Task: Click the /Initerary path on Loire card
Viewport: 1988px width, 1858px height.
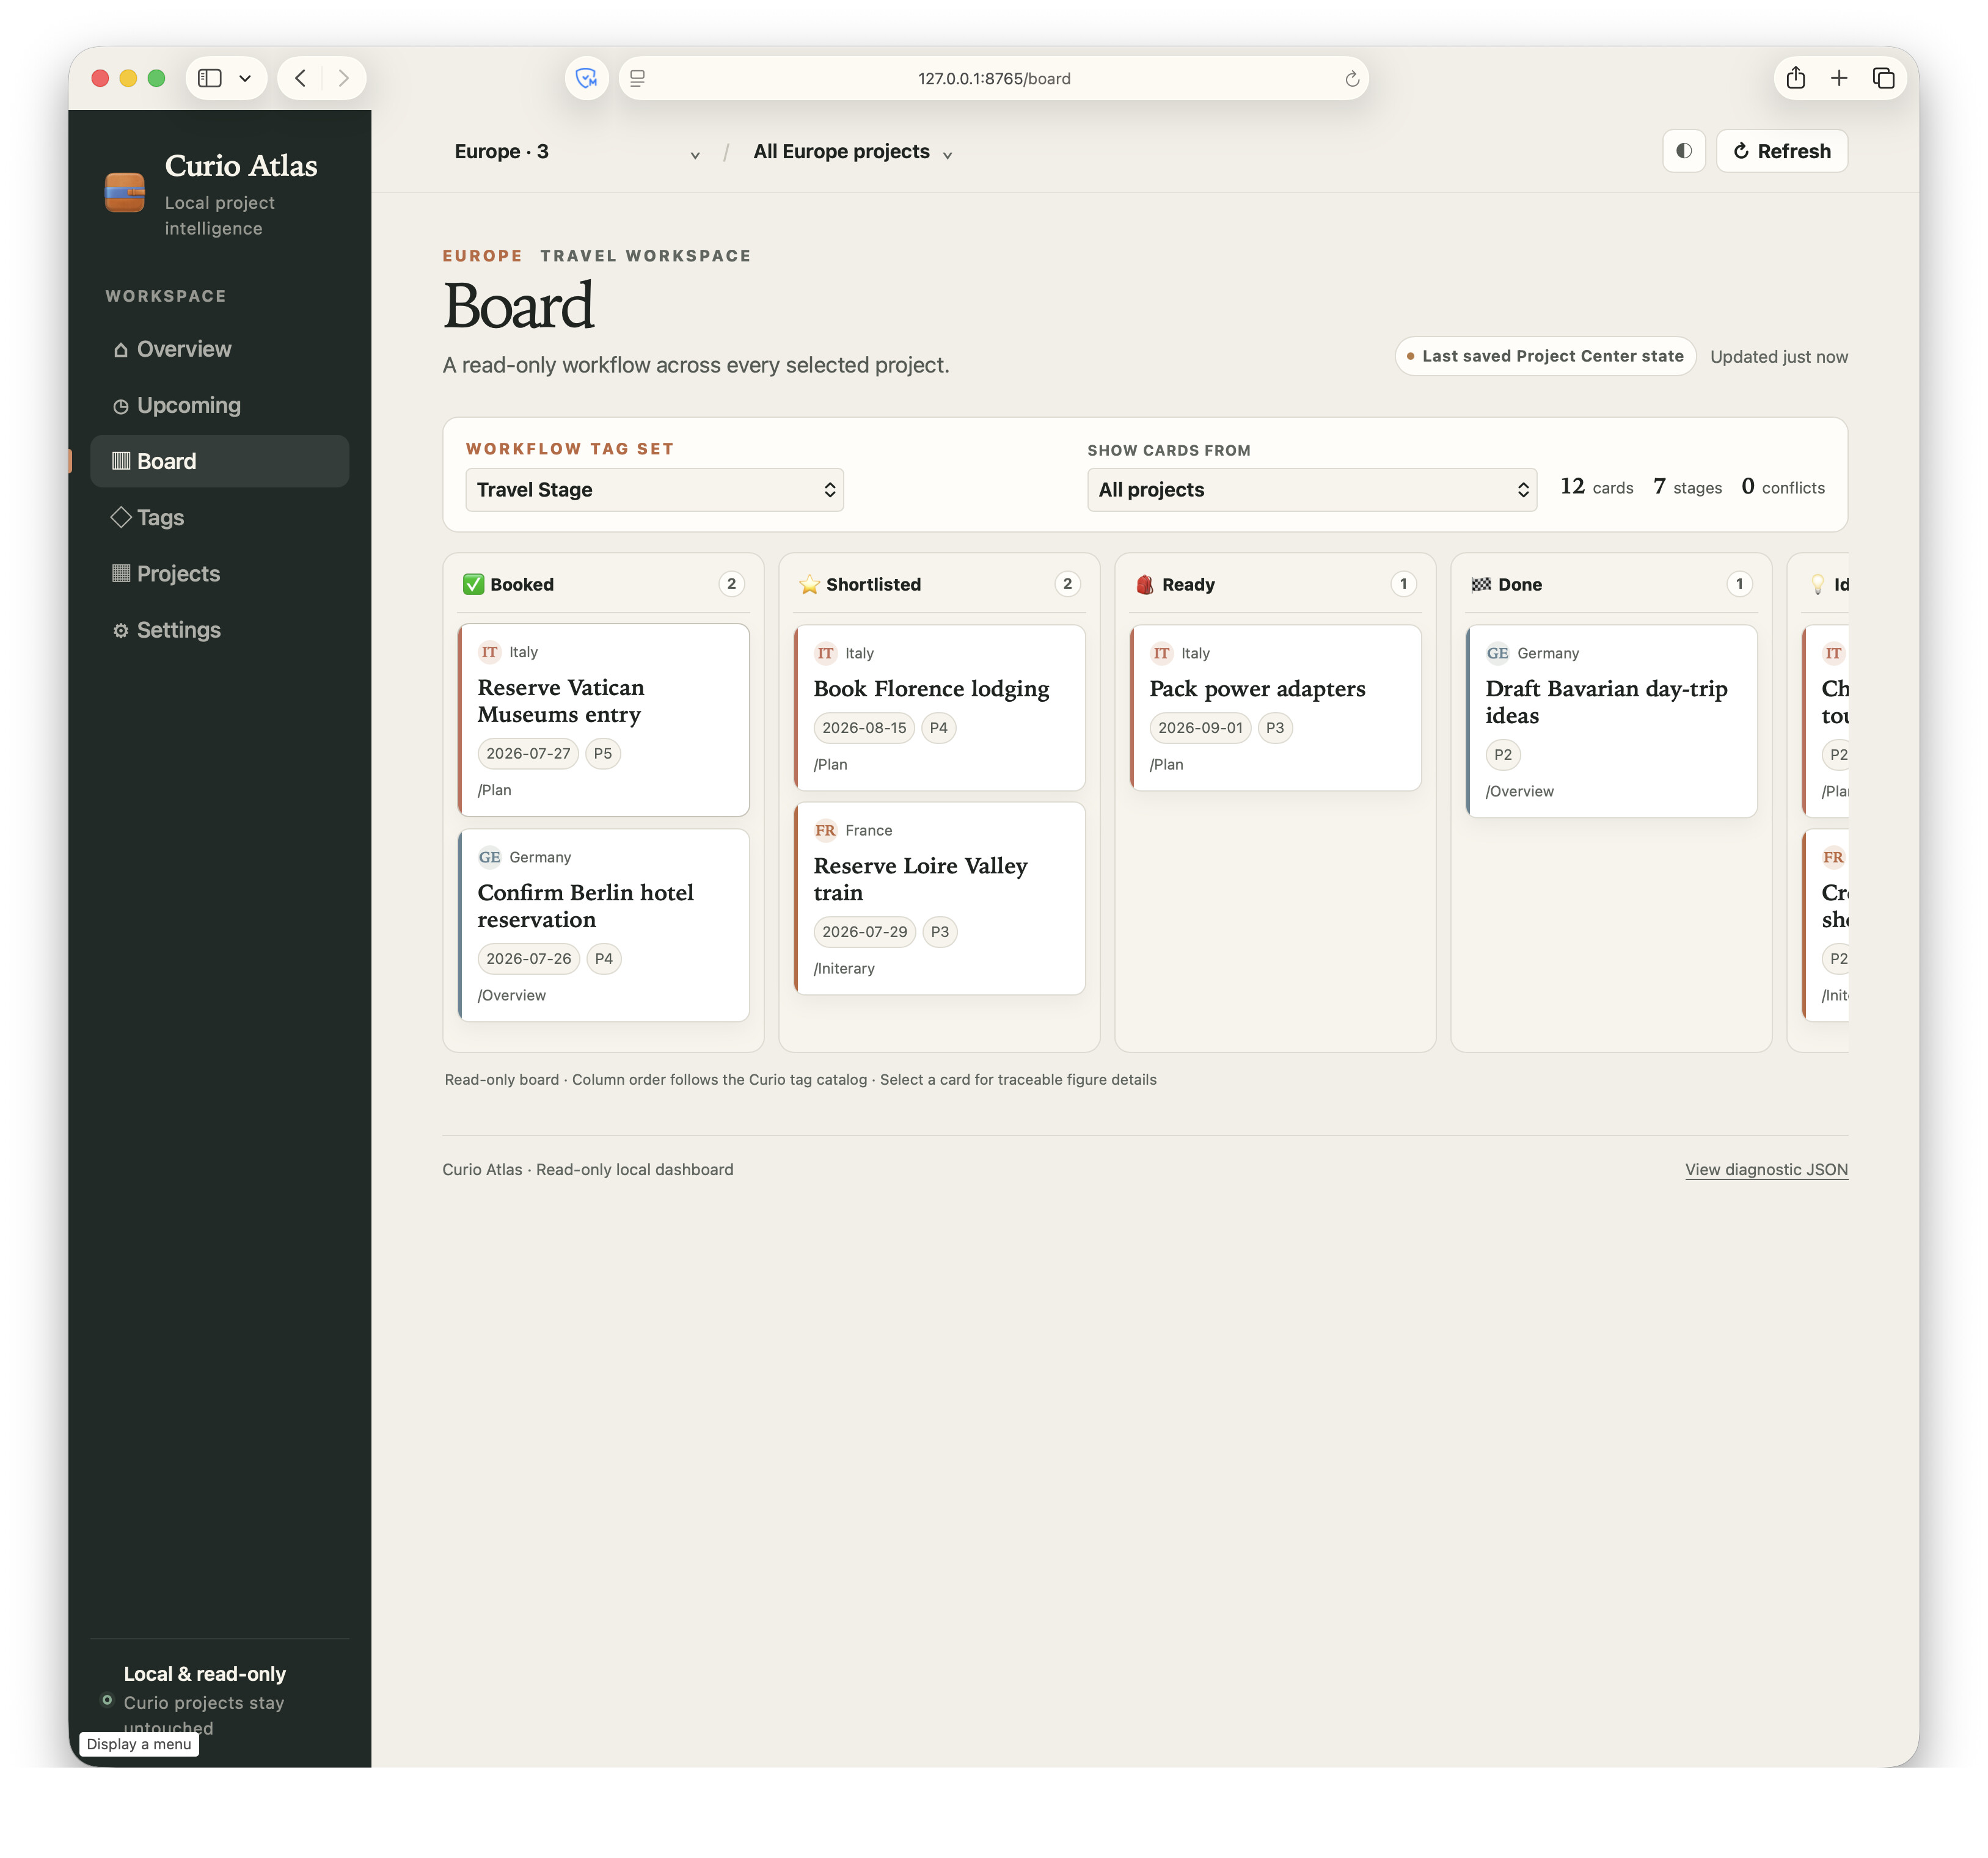Action: pyautogui.click(x=844, y=968)
